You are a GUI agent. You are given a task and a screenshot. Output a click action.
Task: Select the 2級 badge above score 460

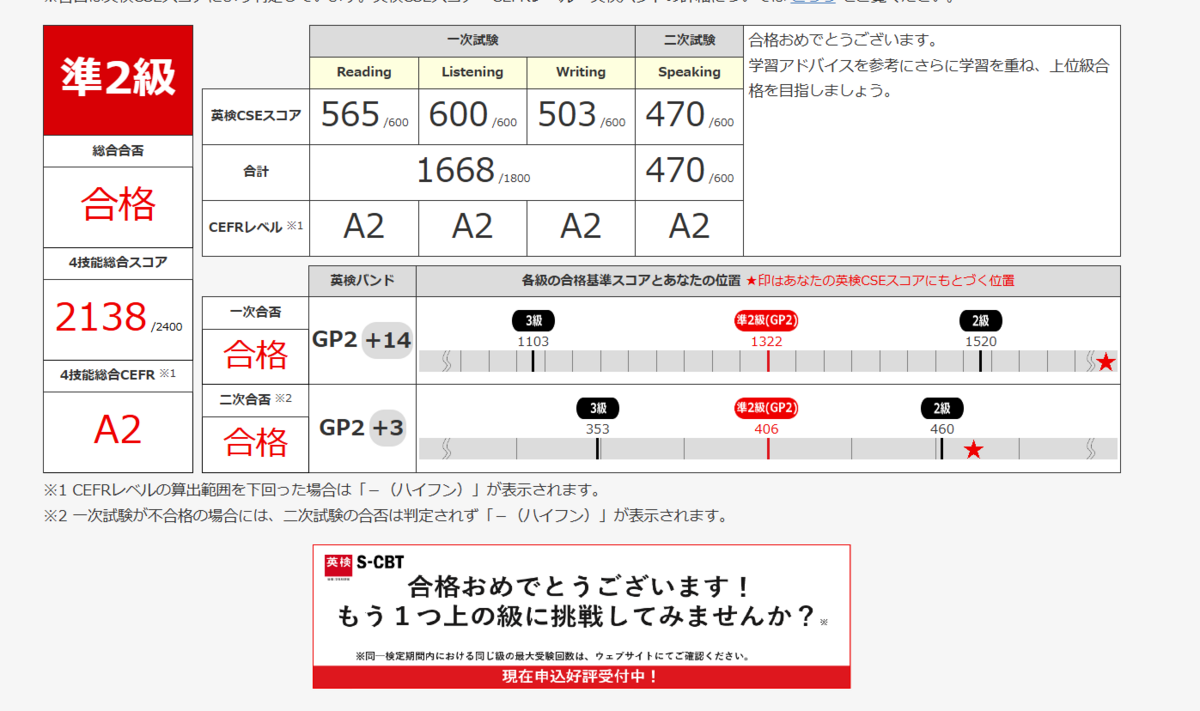click(942, 408)
